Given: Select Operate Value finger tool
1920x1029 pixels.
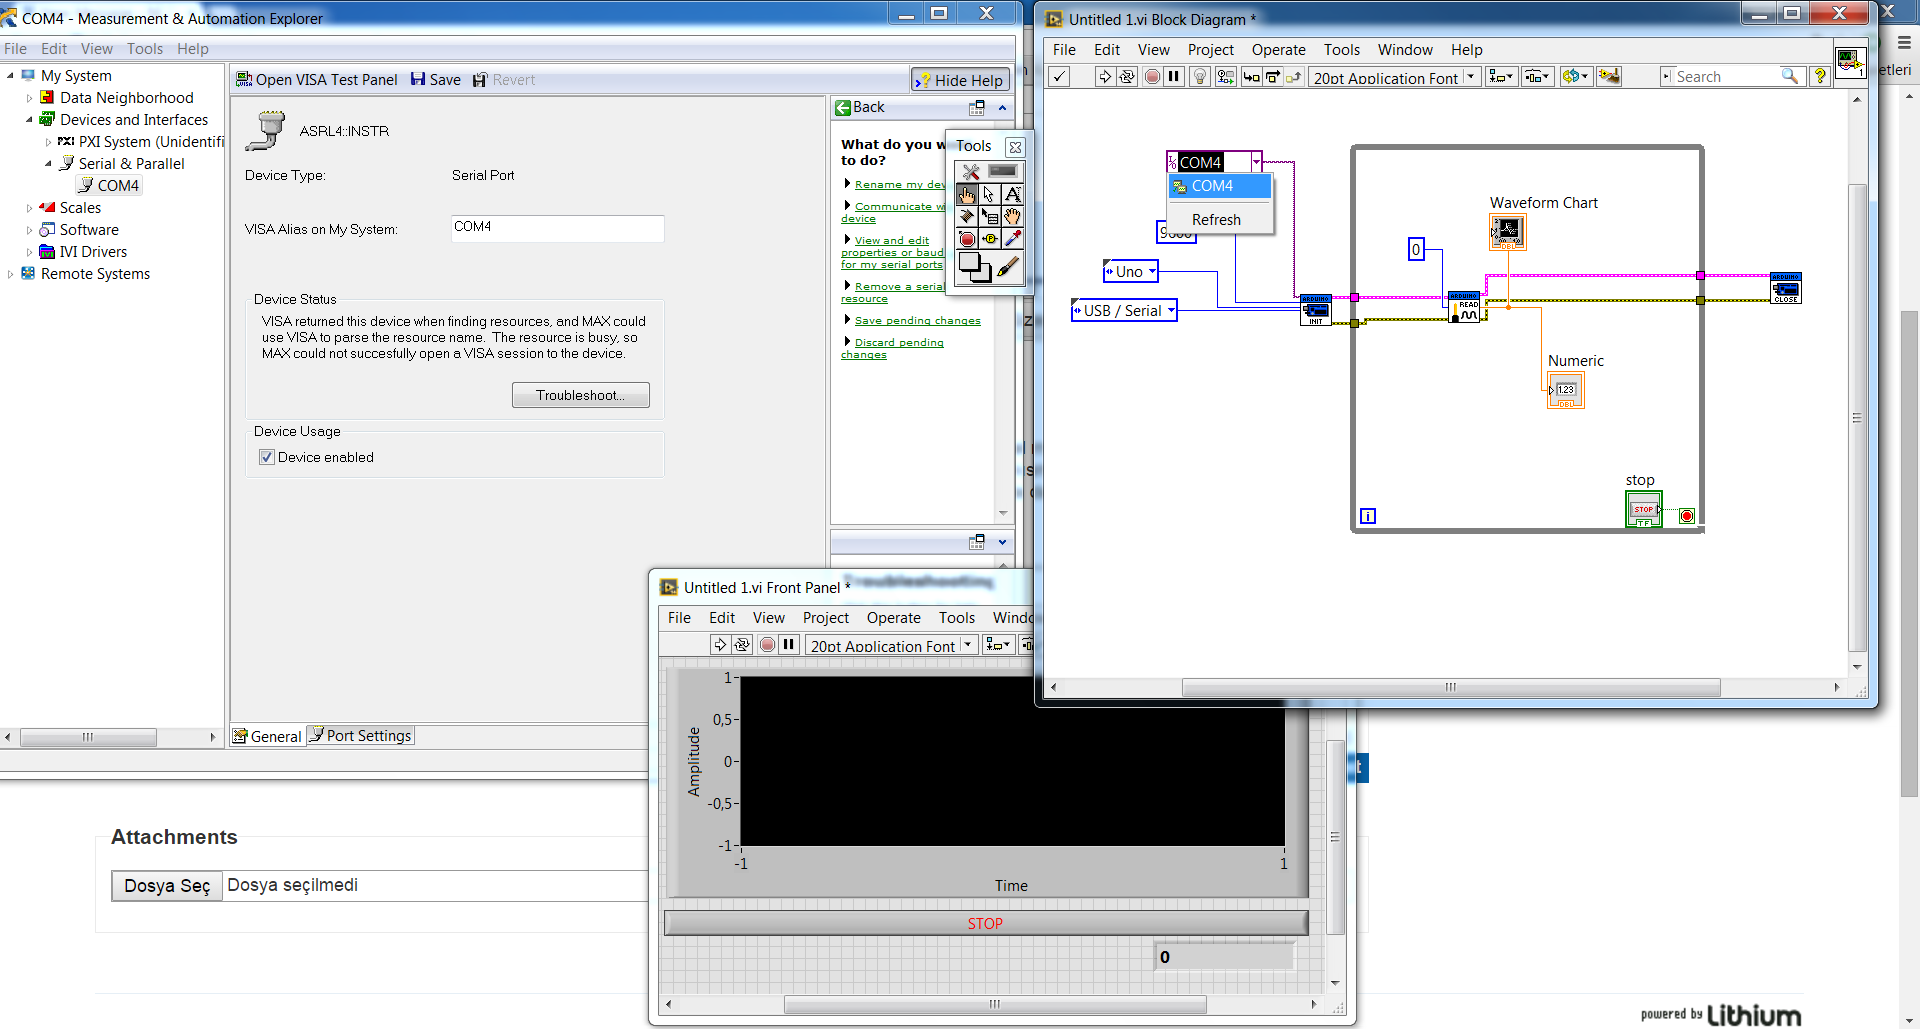Looking at the screenshot, I should [967, 194].
